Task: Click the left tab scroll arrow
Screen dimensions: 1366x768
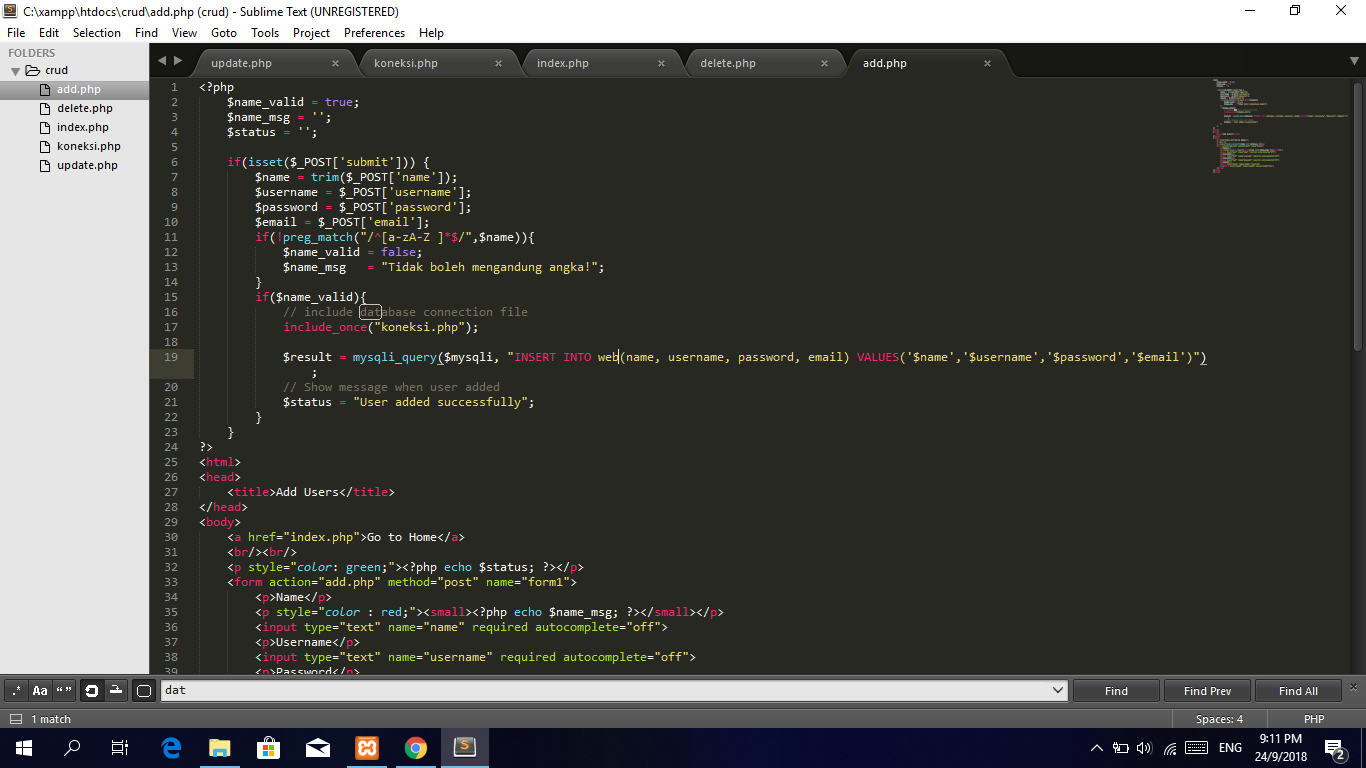Action: [162, 61]
